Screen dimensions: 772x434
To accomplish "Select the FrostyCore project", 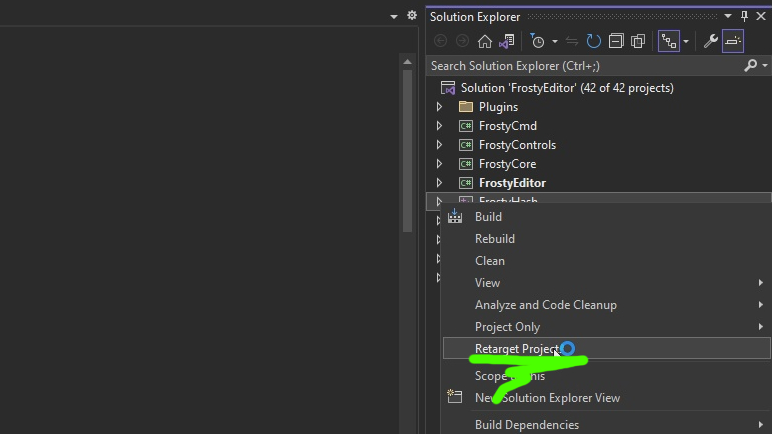I will 508,164.
